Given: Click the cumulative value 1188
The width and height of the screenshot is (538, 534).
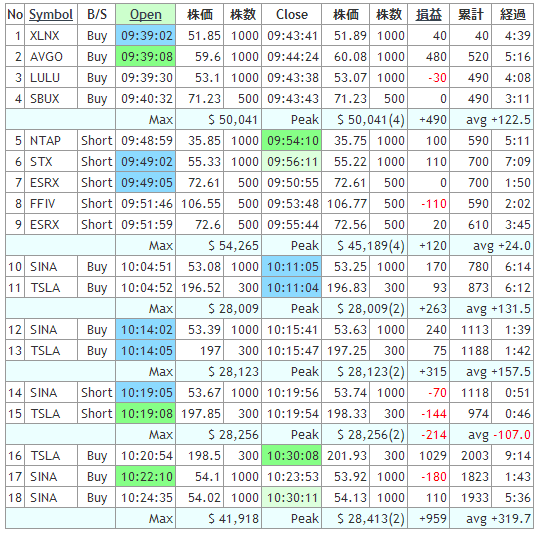Looking at the screenshot, I should [x=475, y=350].
